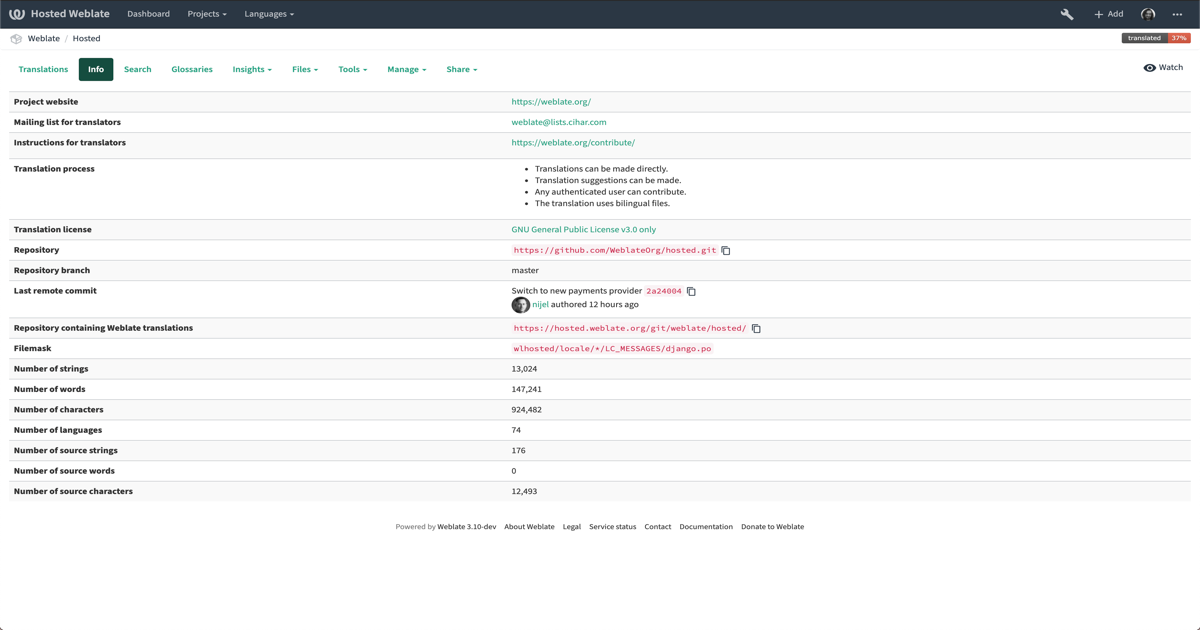Copy the github hosted.git repository URL
This screenshot has width=1200, height=630.
726,251
